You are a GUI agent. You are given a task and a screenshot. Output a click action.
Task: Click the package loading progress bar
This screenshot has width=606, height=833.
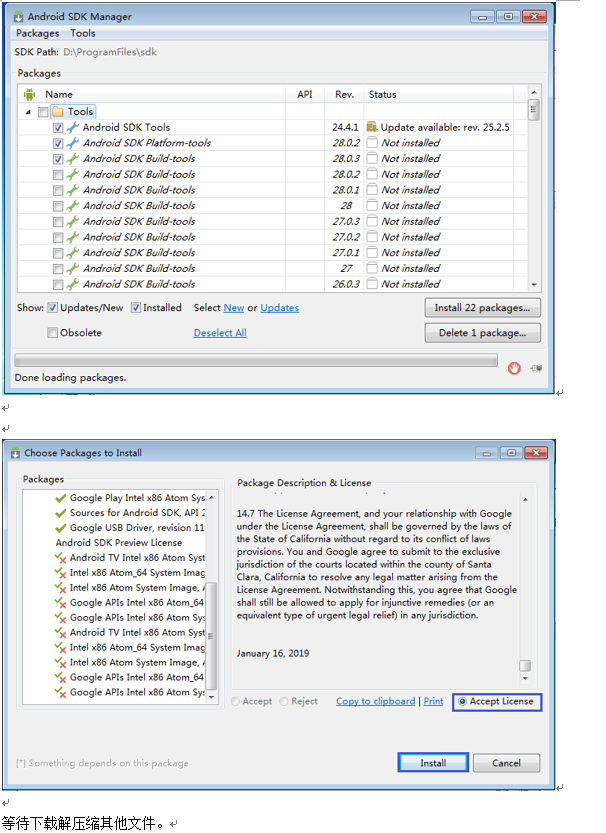[x=256, y=361]
